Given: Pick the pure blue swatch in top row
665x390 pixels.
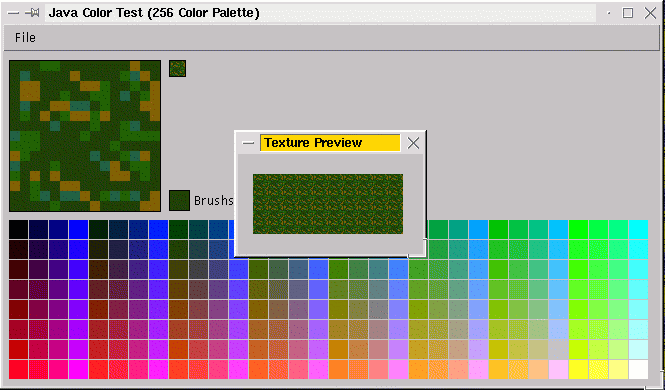Looking at the screenshot, I should tap(78, 229).
